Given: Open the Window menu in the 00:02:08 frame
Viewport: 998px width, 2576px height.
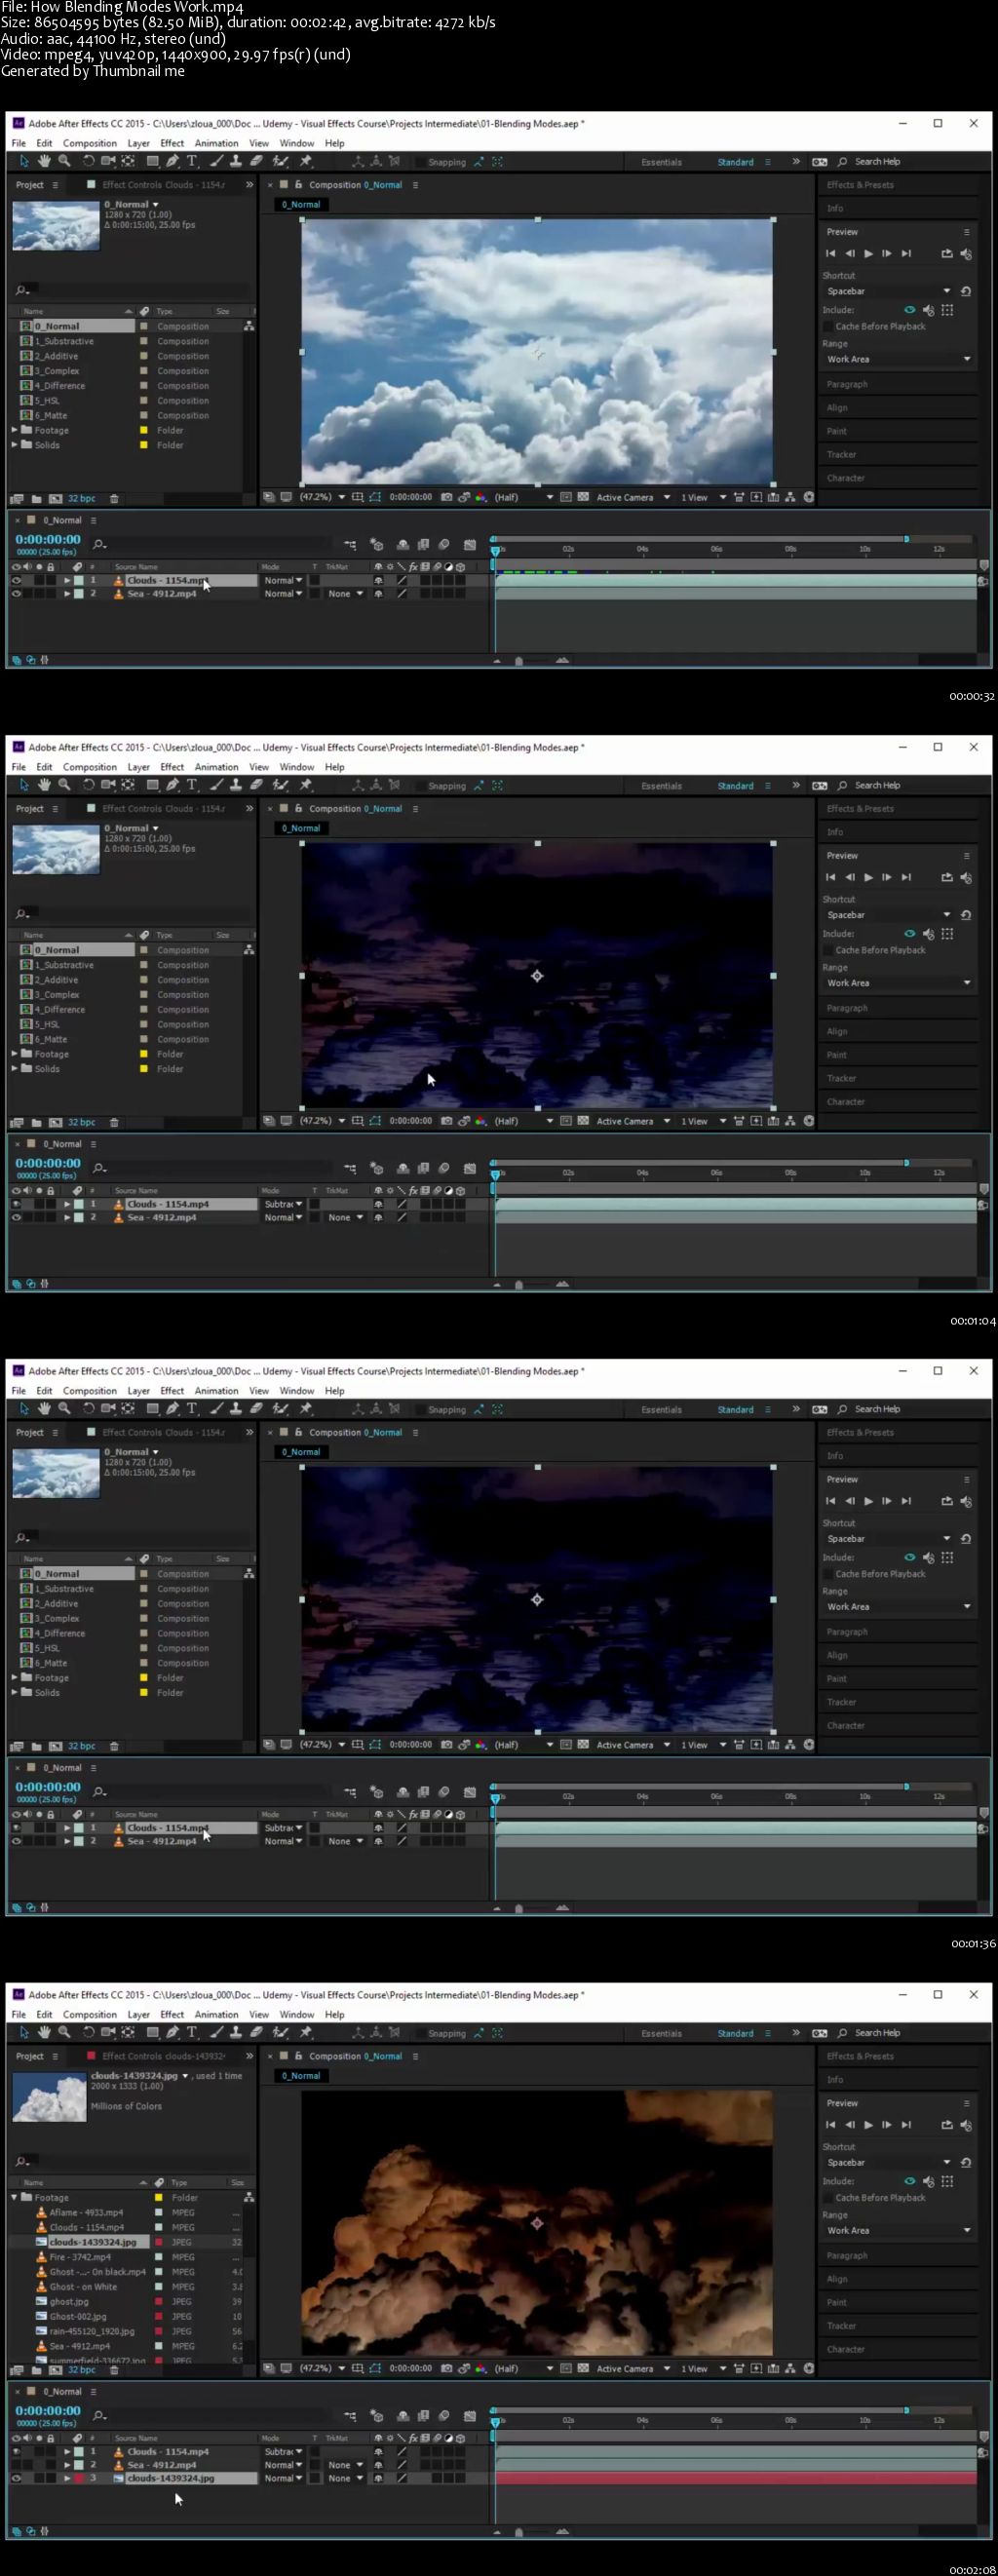Looking at the screenshot, I should (297, 2015).
